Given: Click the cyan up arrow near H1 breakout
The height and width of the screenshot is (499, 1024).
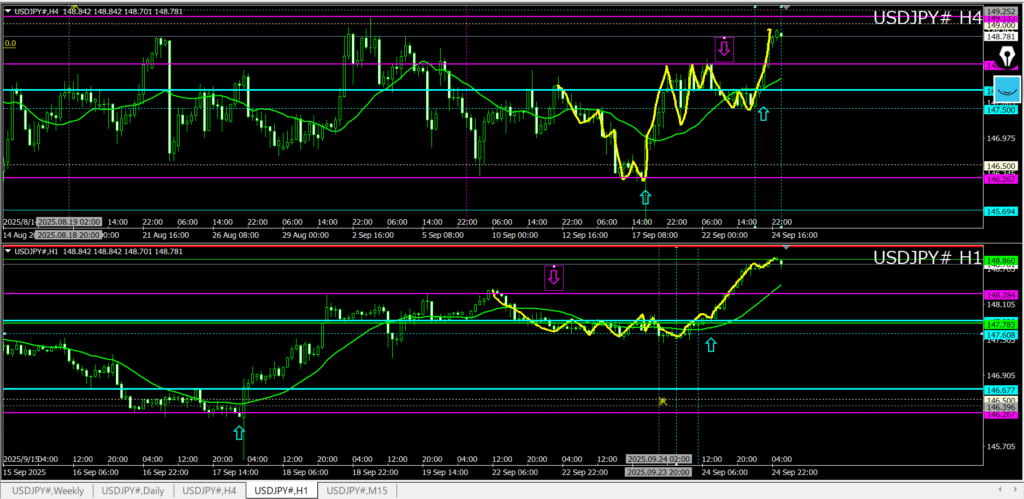Looking at the screenshot, I should click(711, 345).
